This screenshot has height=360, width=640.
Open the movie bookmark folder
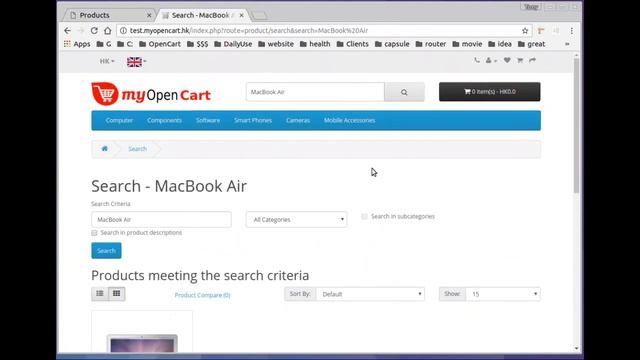click(x=467, y=44)
